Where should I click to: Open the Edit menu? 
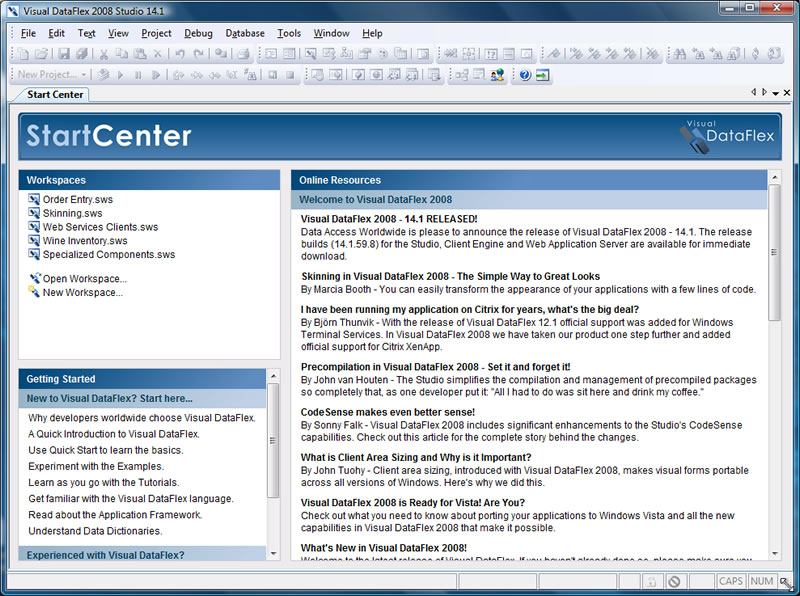click(56, 33)
